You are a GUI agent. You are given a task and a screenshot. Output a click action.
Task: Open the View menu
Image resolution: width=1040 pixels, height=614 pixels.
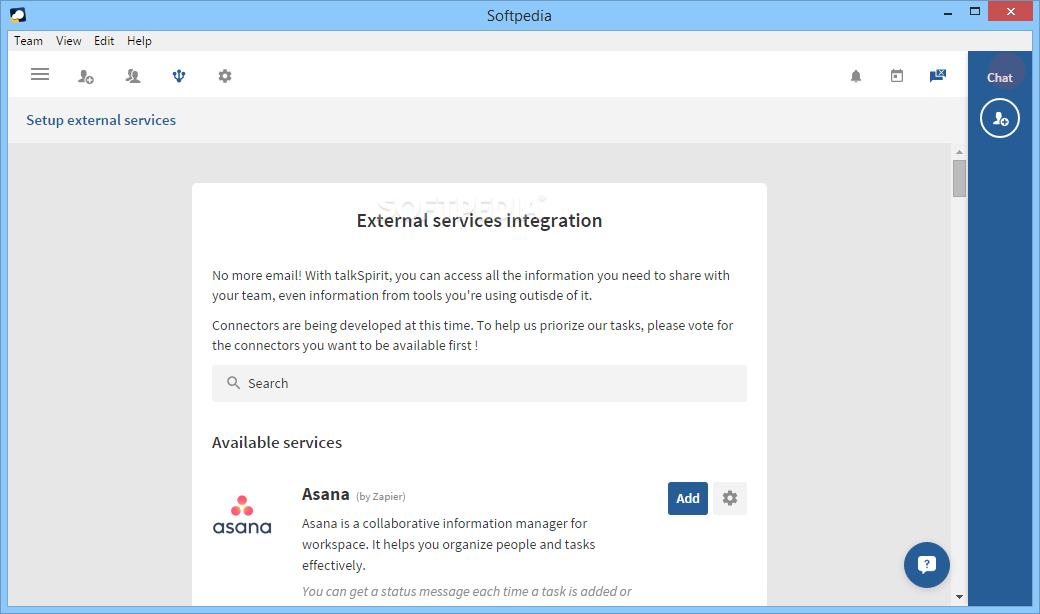pos(68,40)
